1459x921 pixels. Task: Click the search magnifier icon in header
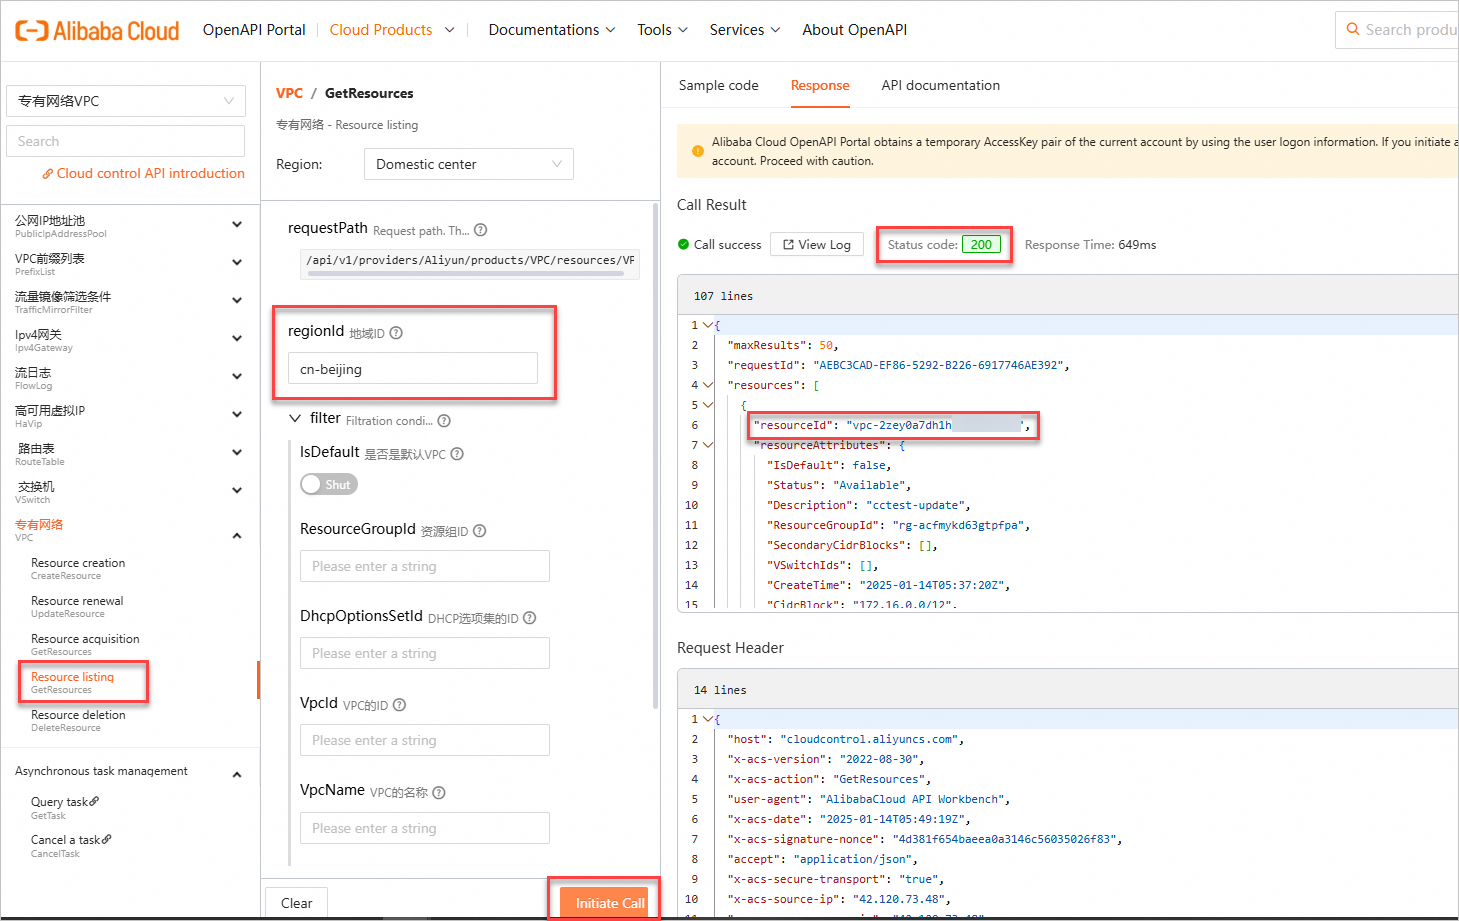tap(1353, 30)
